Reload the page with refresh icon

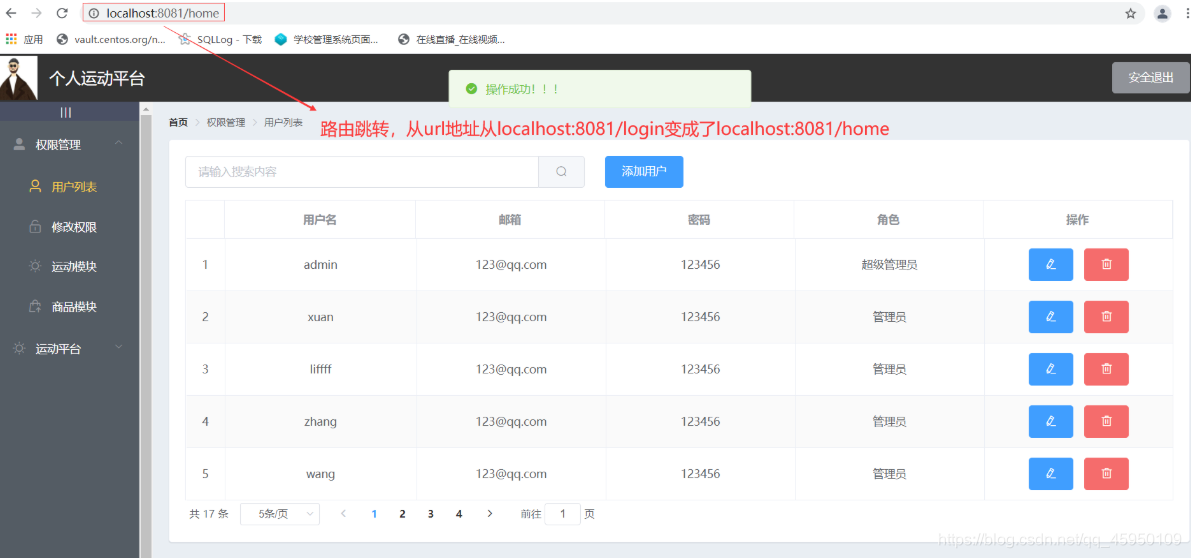click(x=62, y=13)
